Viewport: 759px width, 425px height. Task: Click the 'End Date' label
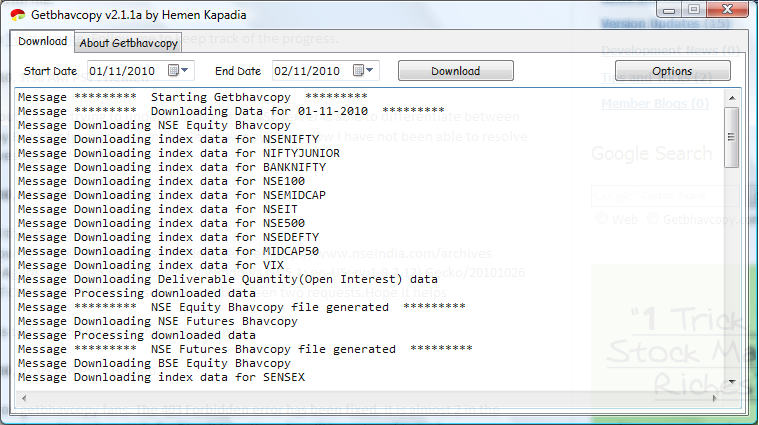(x=238, y=71)
